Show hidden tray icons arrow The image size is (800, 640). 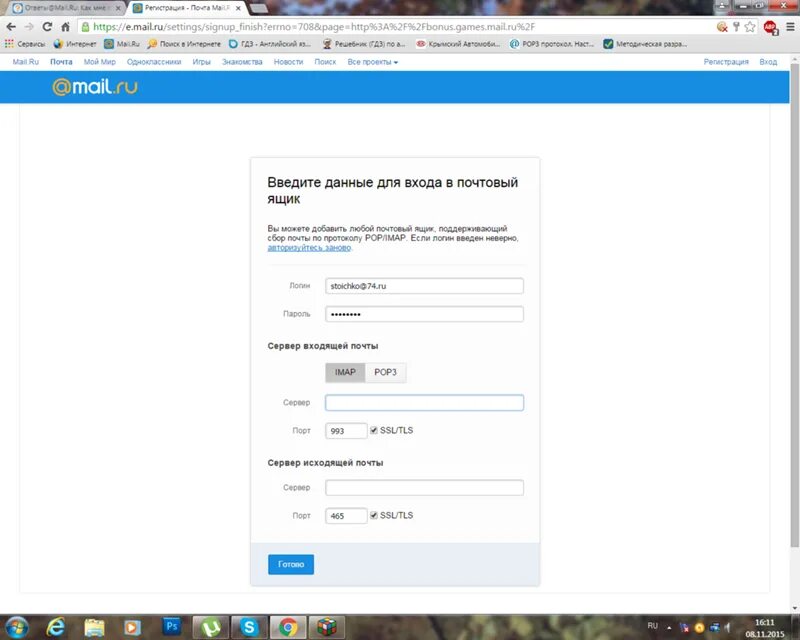[x=669, y=628]
